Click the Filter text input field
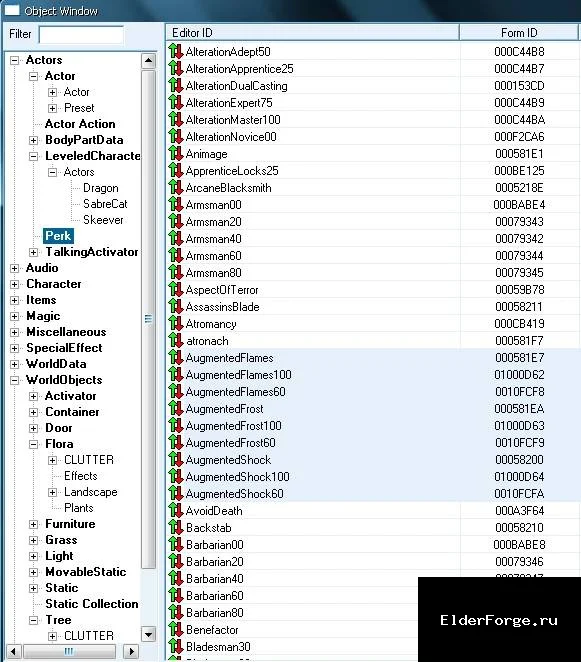This screenshot has width=581, height=662. pos(81,34)
